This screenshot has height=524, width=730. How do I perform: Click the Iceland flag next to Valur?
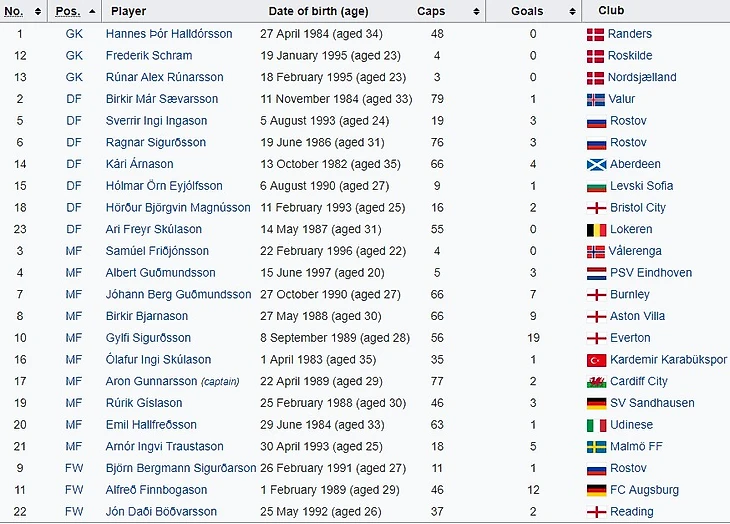click(x=595, y=99)
